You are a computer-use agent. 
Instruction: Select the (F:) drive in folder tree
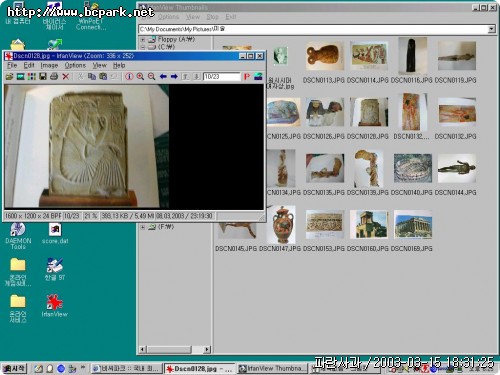pyautogui.click(x=166, y=227)
